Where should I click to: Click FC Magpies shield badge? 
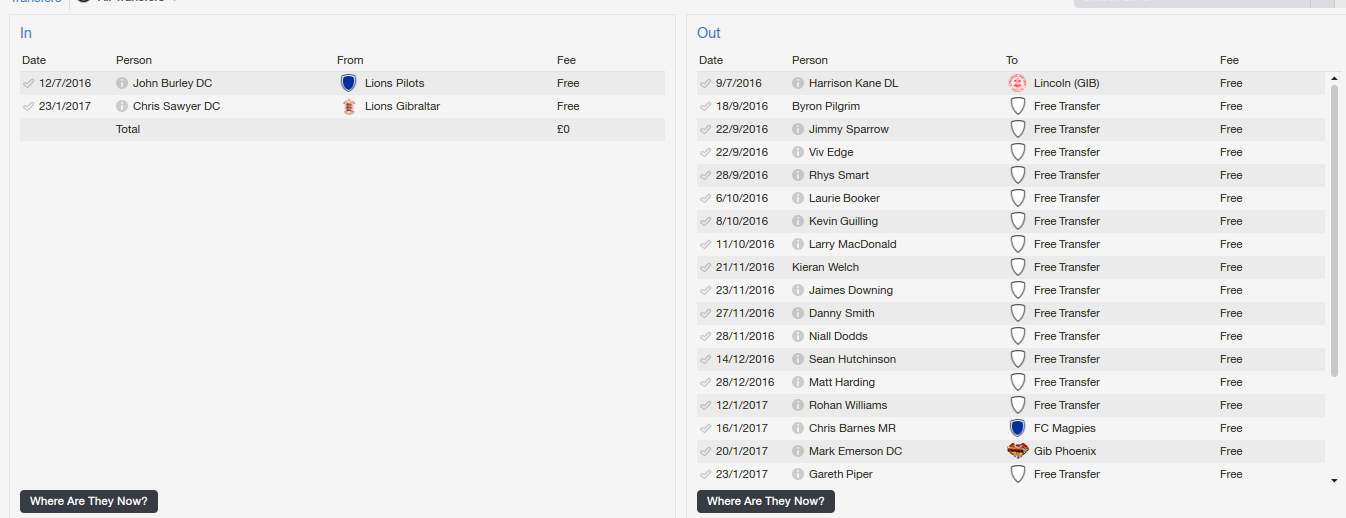[1017, 428]
